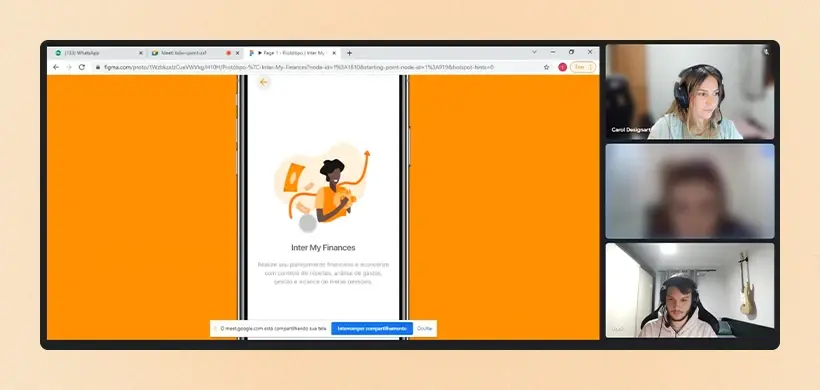Open a new browser tab

coord(349,53)
